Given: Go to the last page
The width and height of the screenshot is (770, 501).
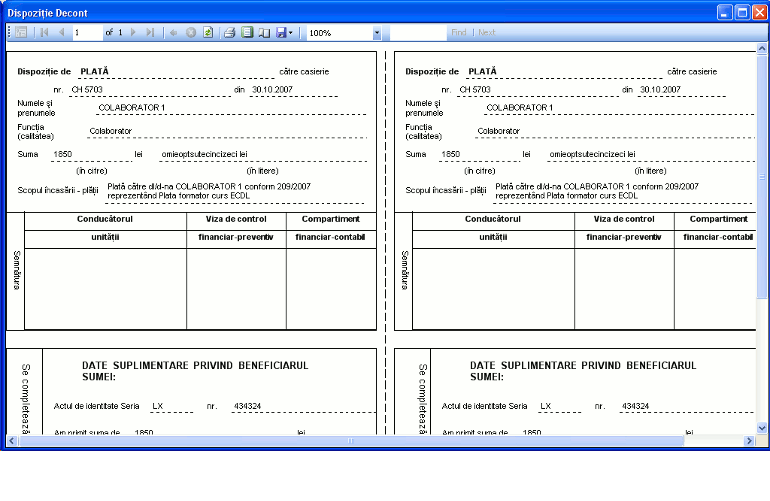Looking at the screenshot, I should 150,32.
